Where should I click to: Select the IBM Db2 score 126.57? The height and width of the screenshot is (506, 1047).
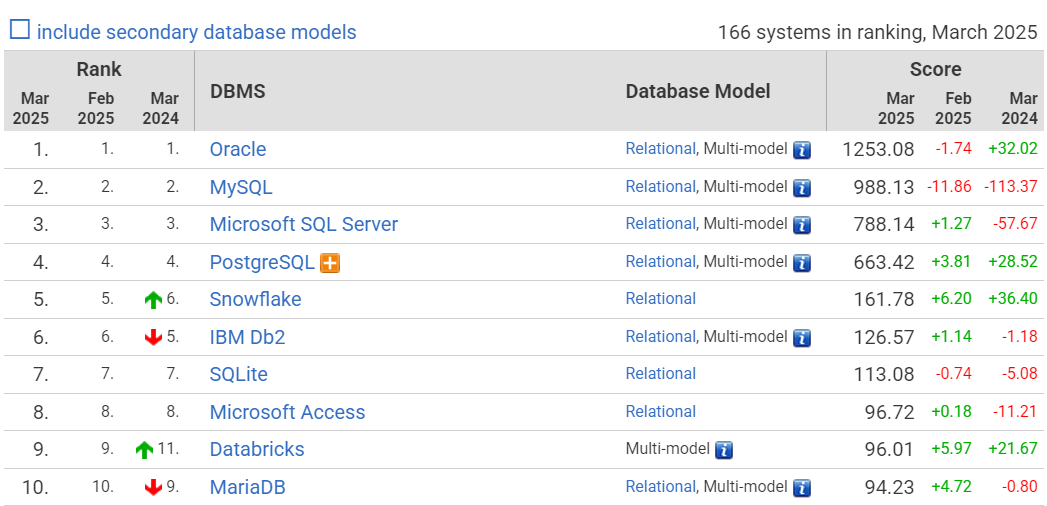884,338
